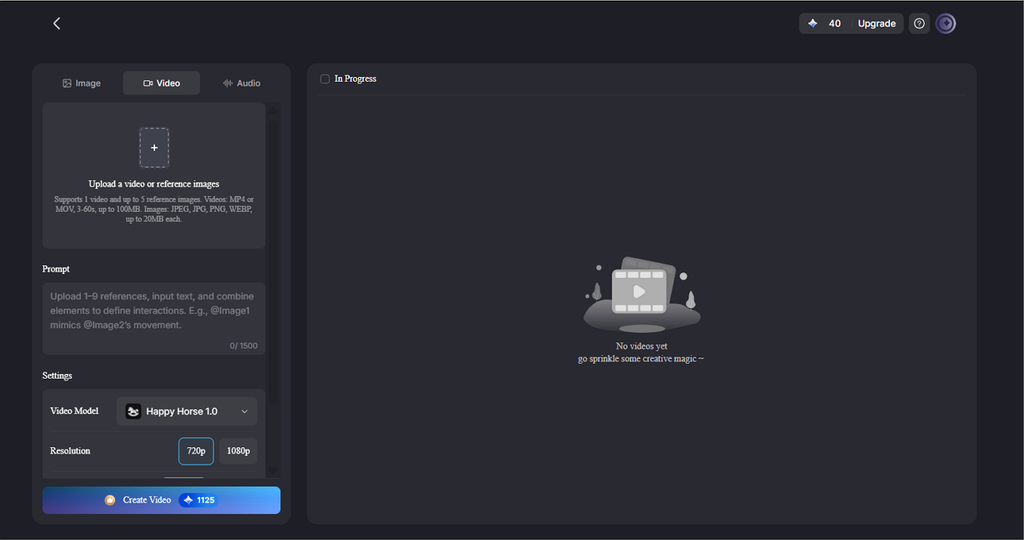Click the Upgrade button

pos(876,24)
